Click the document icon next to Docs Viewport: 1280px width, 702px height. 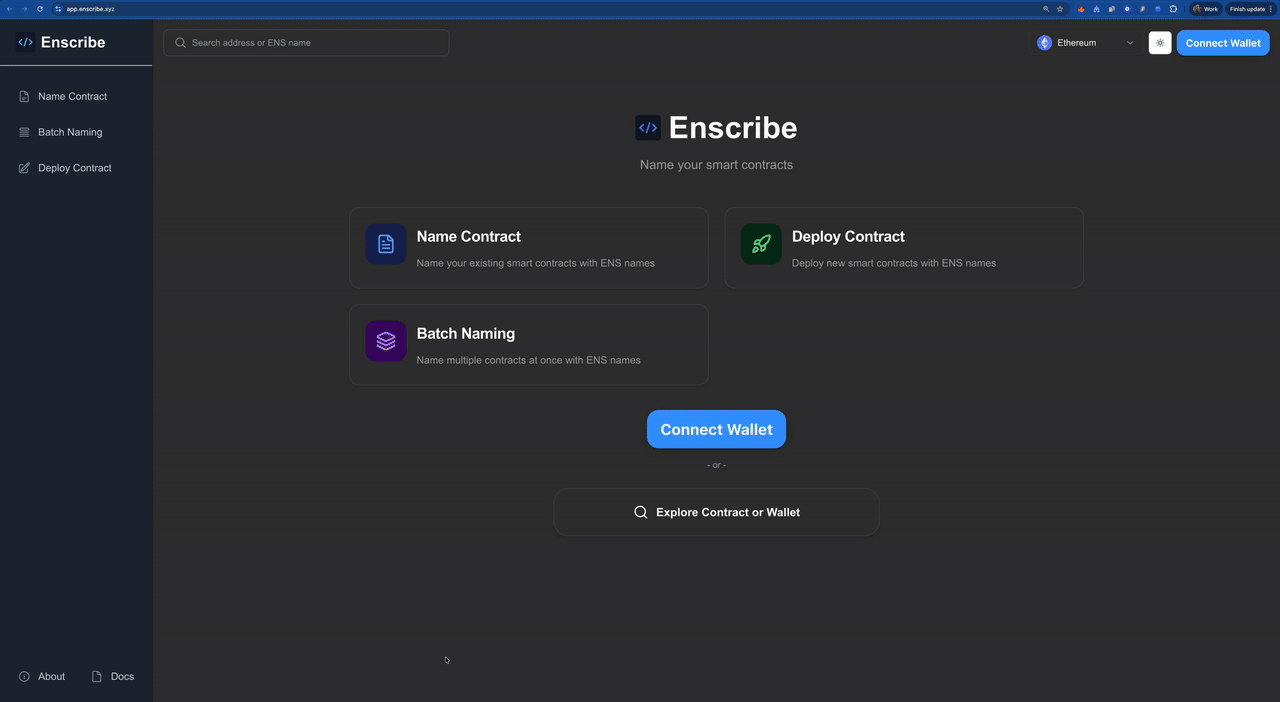tap(95, 676)
